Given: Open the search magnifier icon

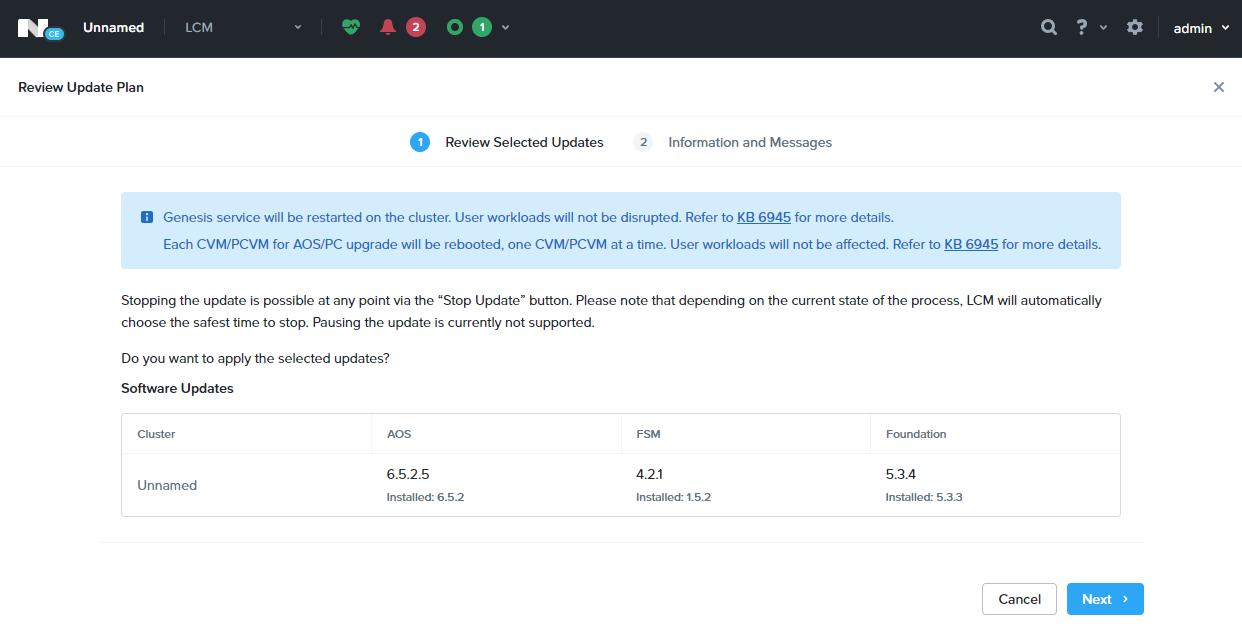Looking at the screenshot, I should [1049, 27].
